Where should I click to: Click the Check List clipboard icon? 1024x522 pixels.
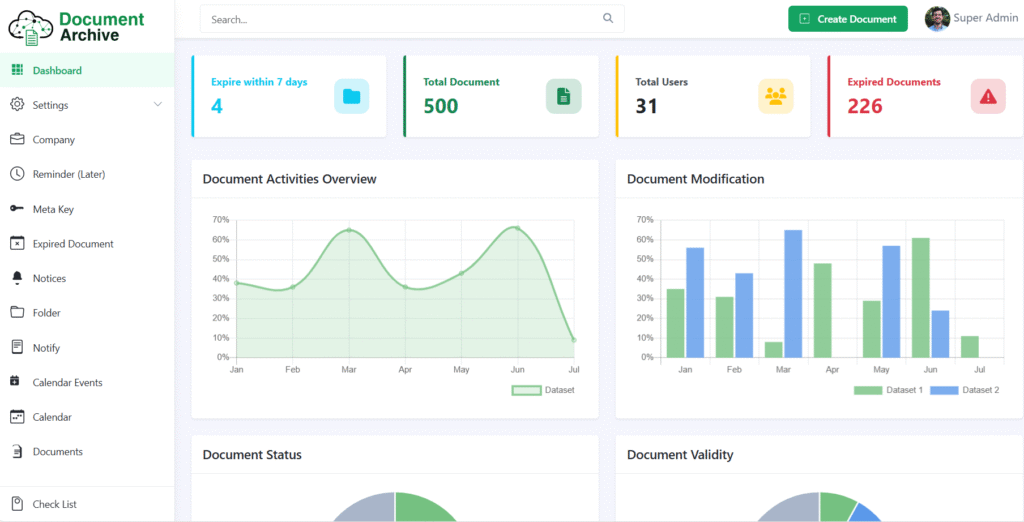pyautogui.click(x=18, y=504)
